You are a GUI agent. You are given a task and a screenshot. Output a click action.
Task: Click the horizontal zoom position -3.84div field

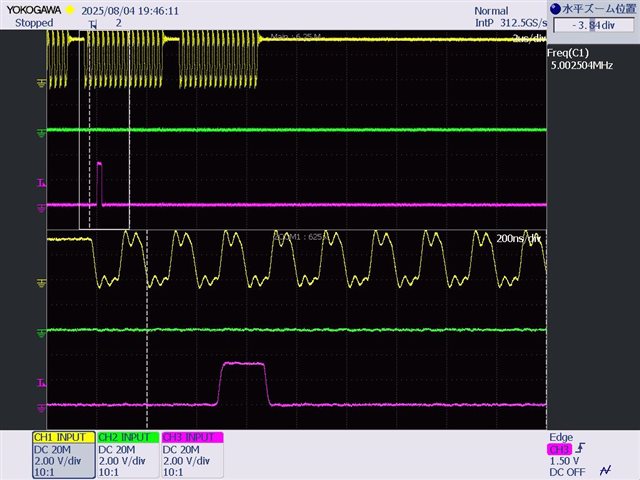pos(593,25)
